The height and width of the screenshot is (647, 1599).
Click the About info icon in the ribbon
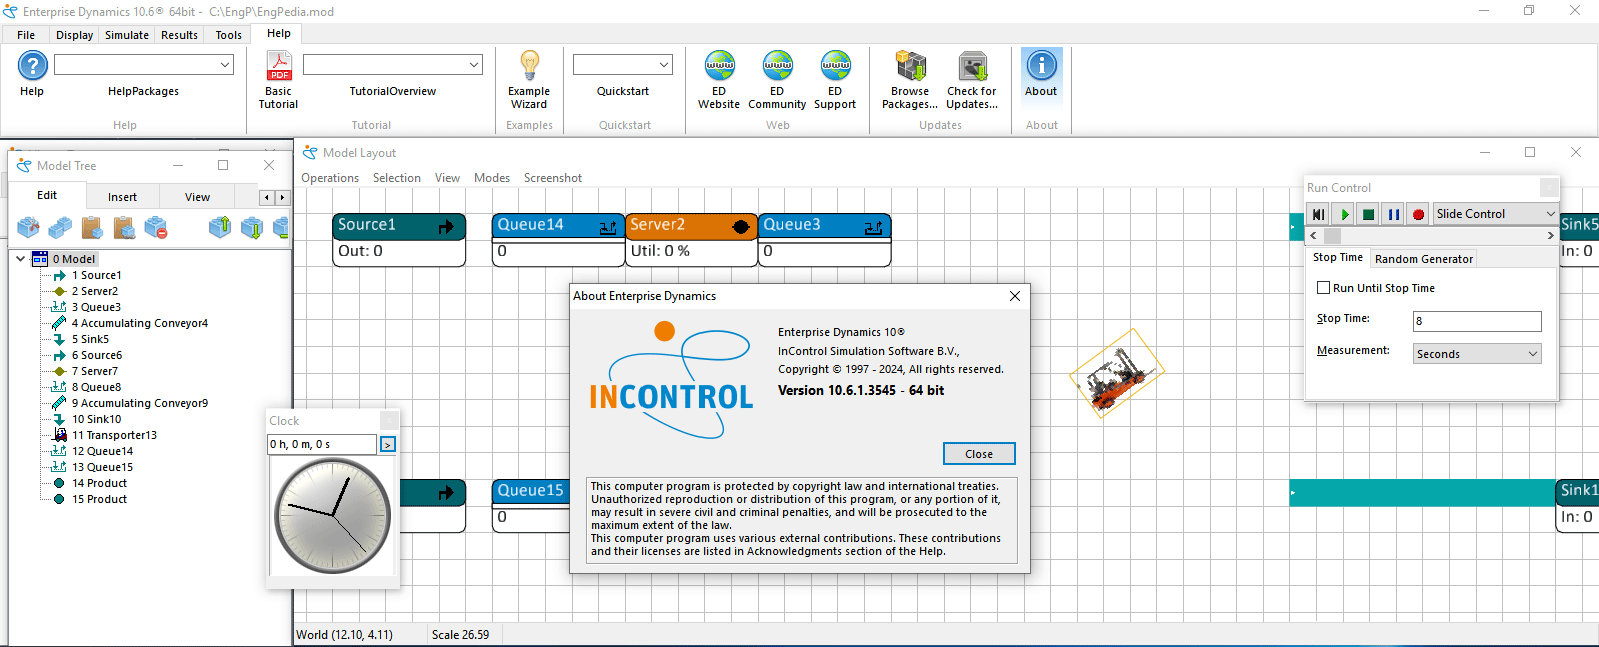click(x=1041, y=66)
